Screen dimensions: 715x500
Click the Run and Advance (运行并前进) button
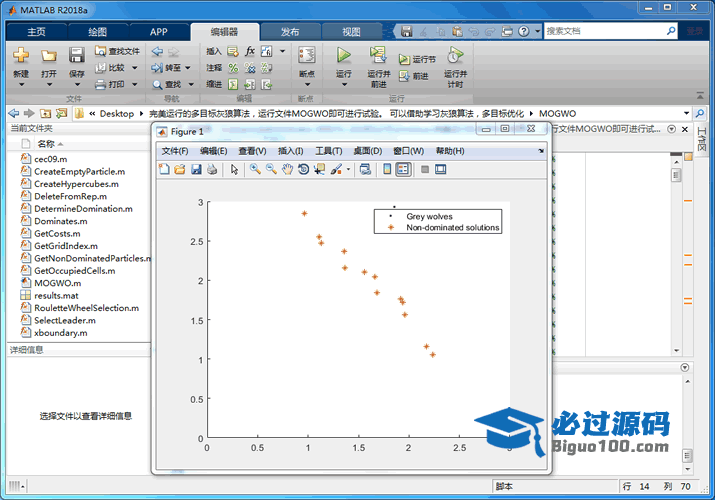378,64
